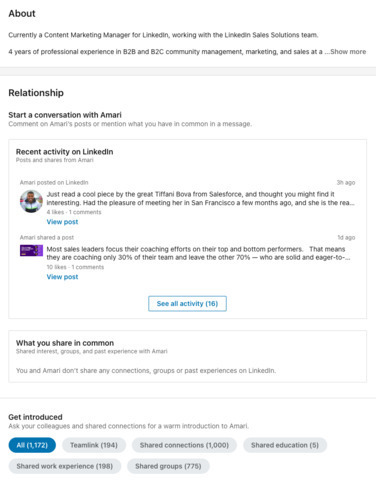
Task: Click the 3h ago timestamp
Action: tap(346, 182)
